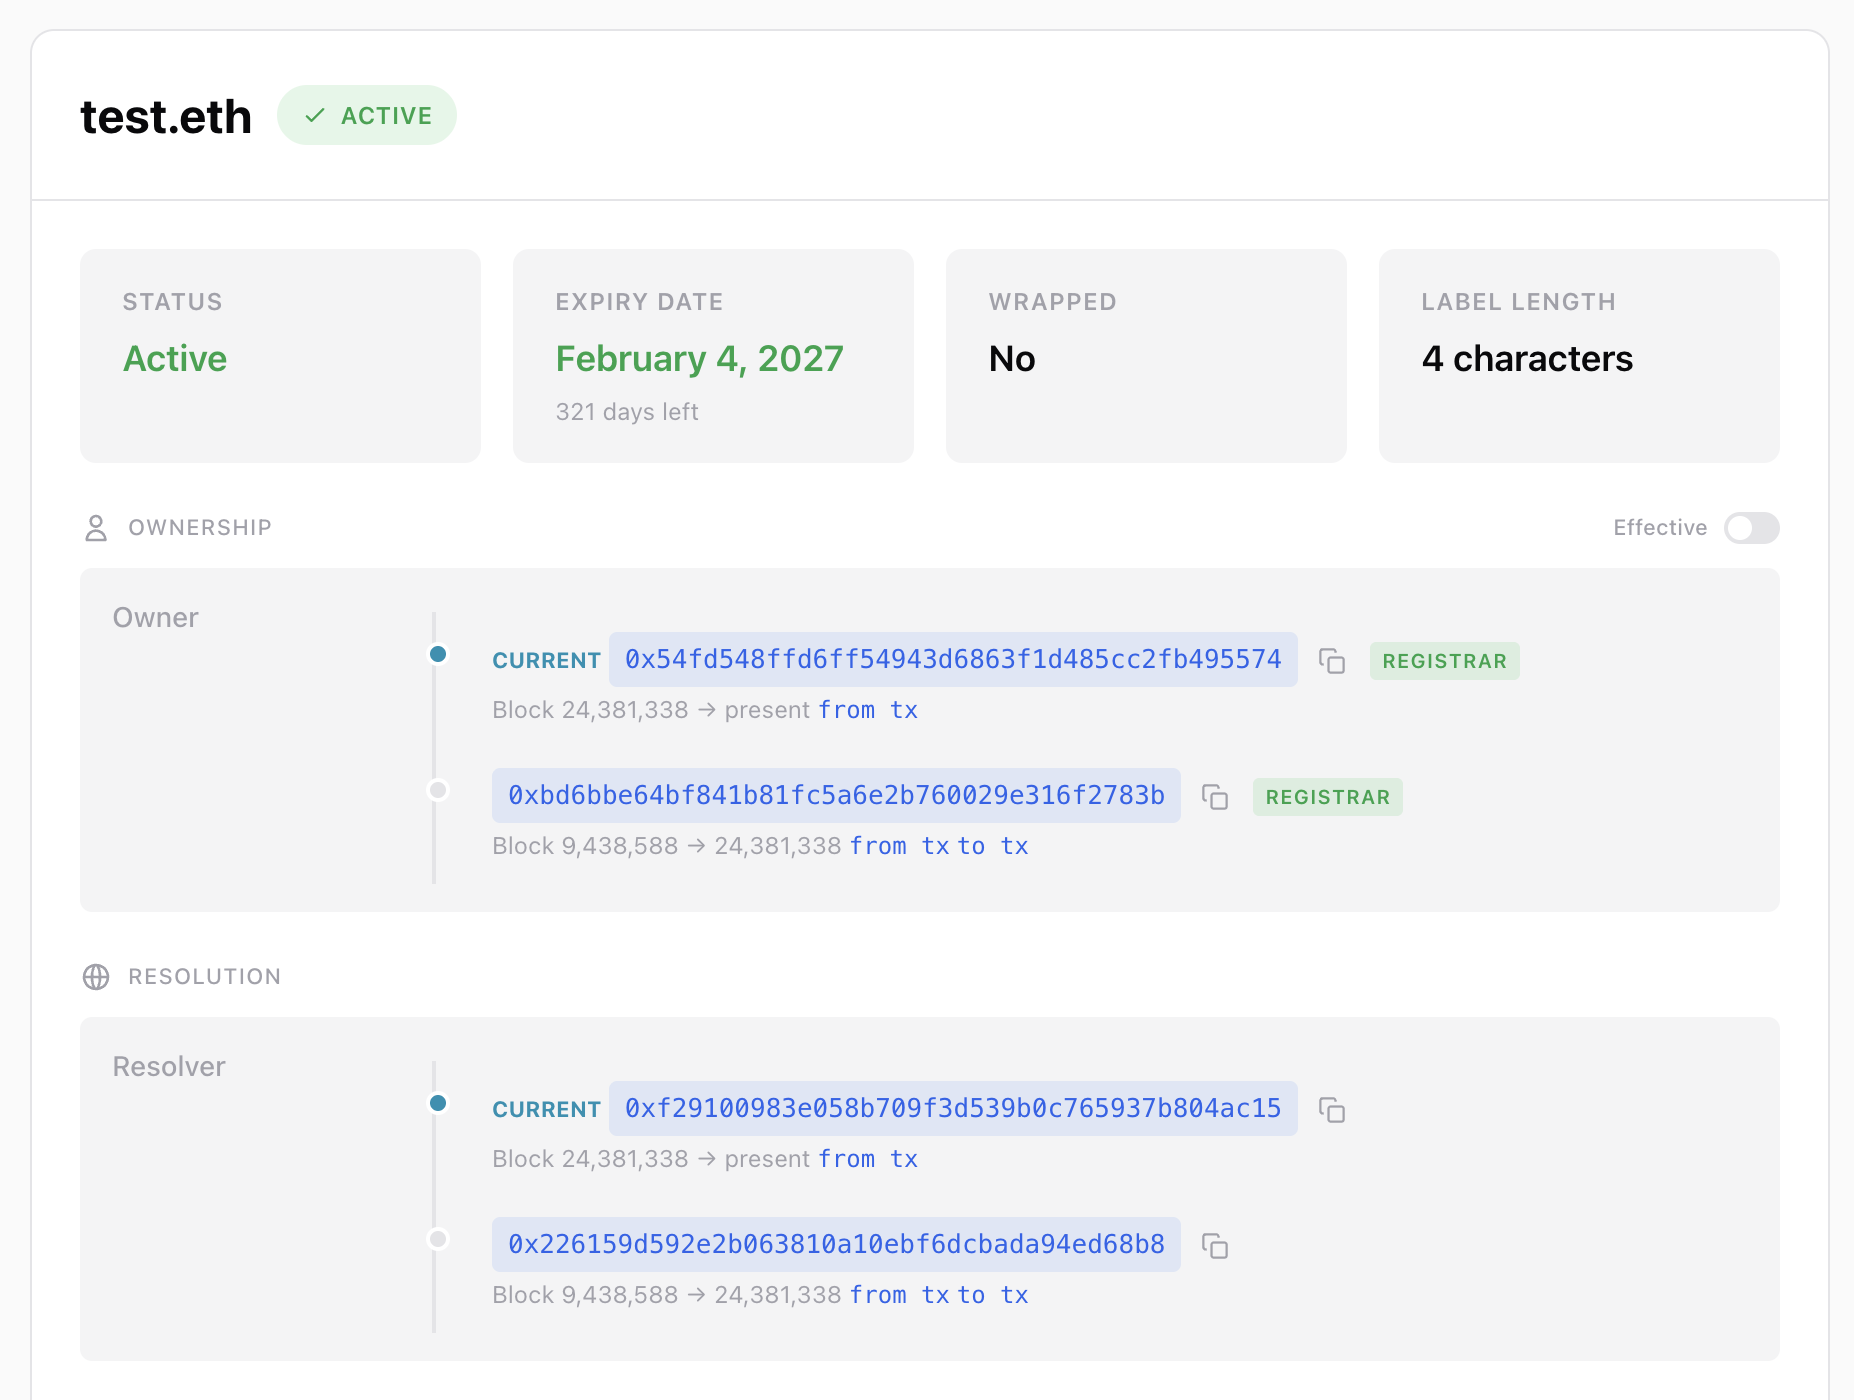Image resolution: width=1854 pixels, height=1400 pixels.
Task: Click the Registrar badge on current owner
Action: tap(1444, 661)
